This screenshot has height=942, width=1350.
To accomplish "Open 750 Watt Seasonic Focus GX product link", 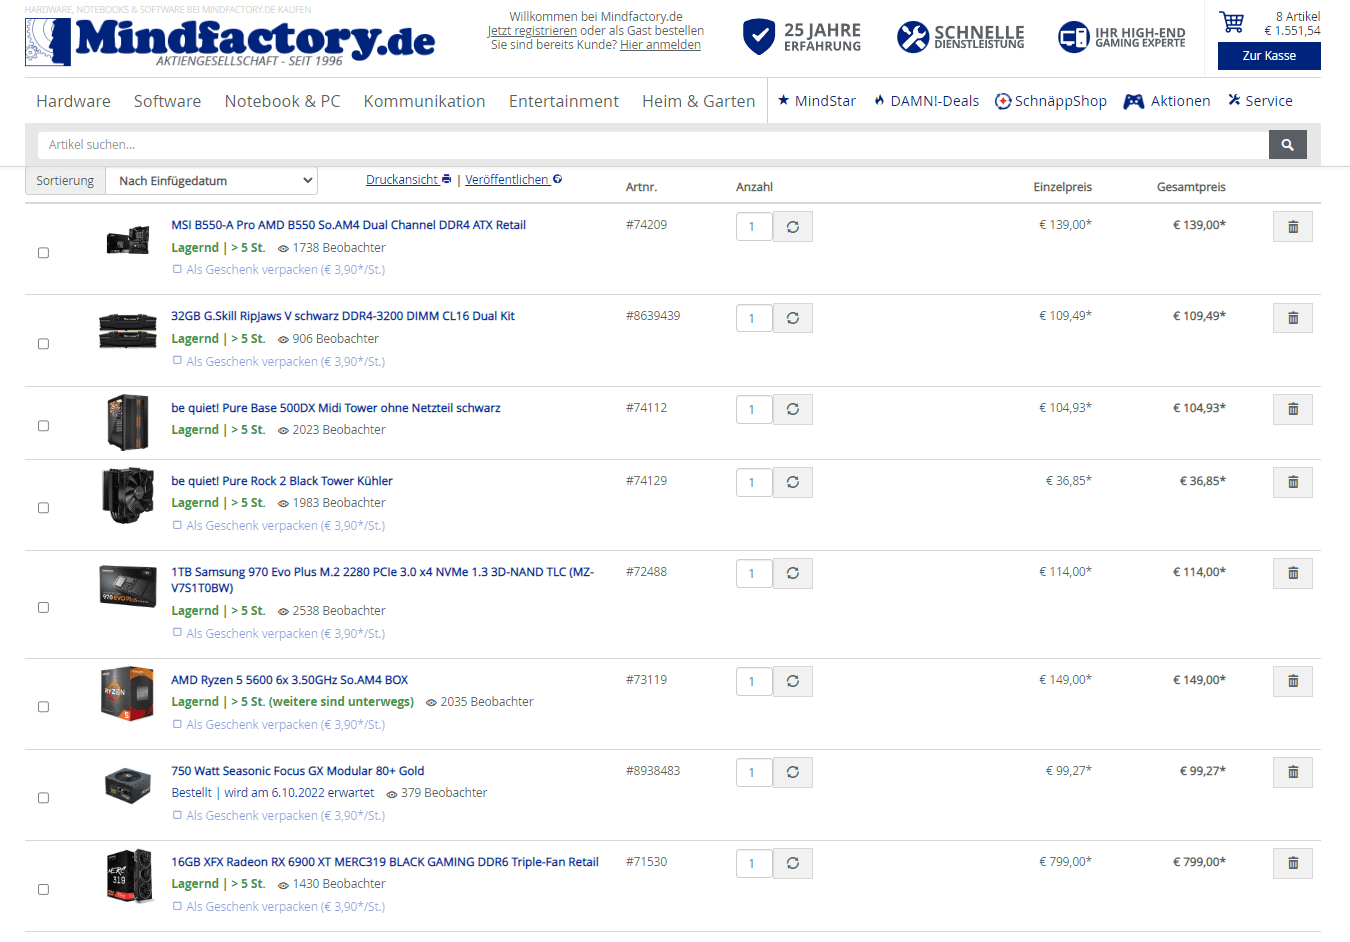I will point(298,771).
